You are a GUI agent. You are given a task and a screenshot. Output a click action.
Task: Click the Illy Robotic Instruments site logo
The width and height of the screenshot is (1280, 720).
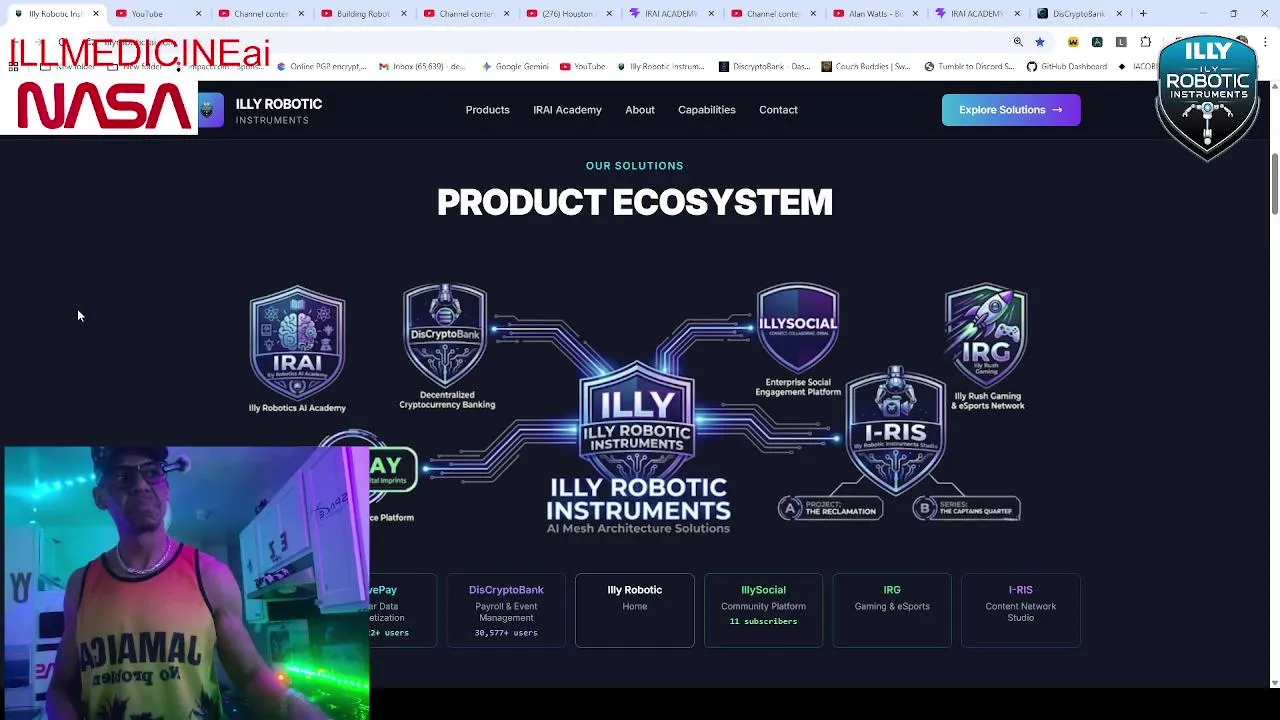(x=260, y=111)
